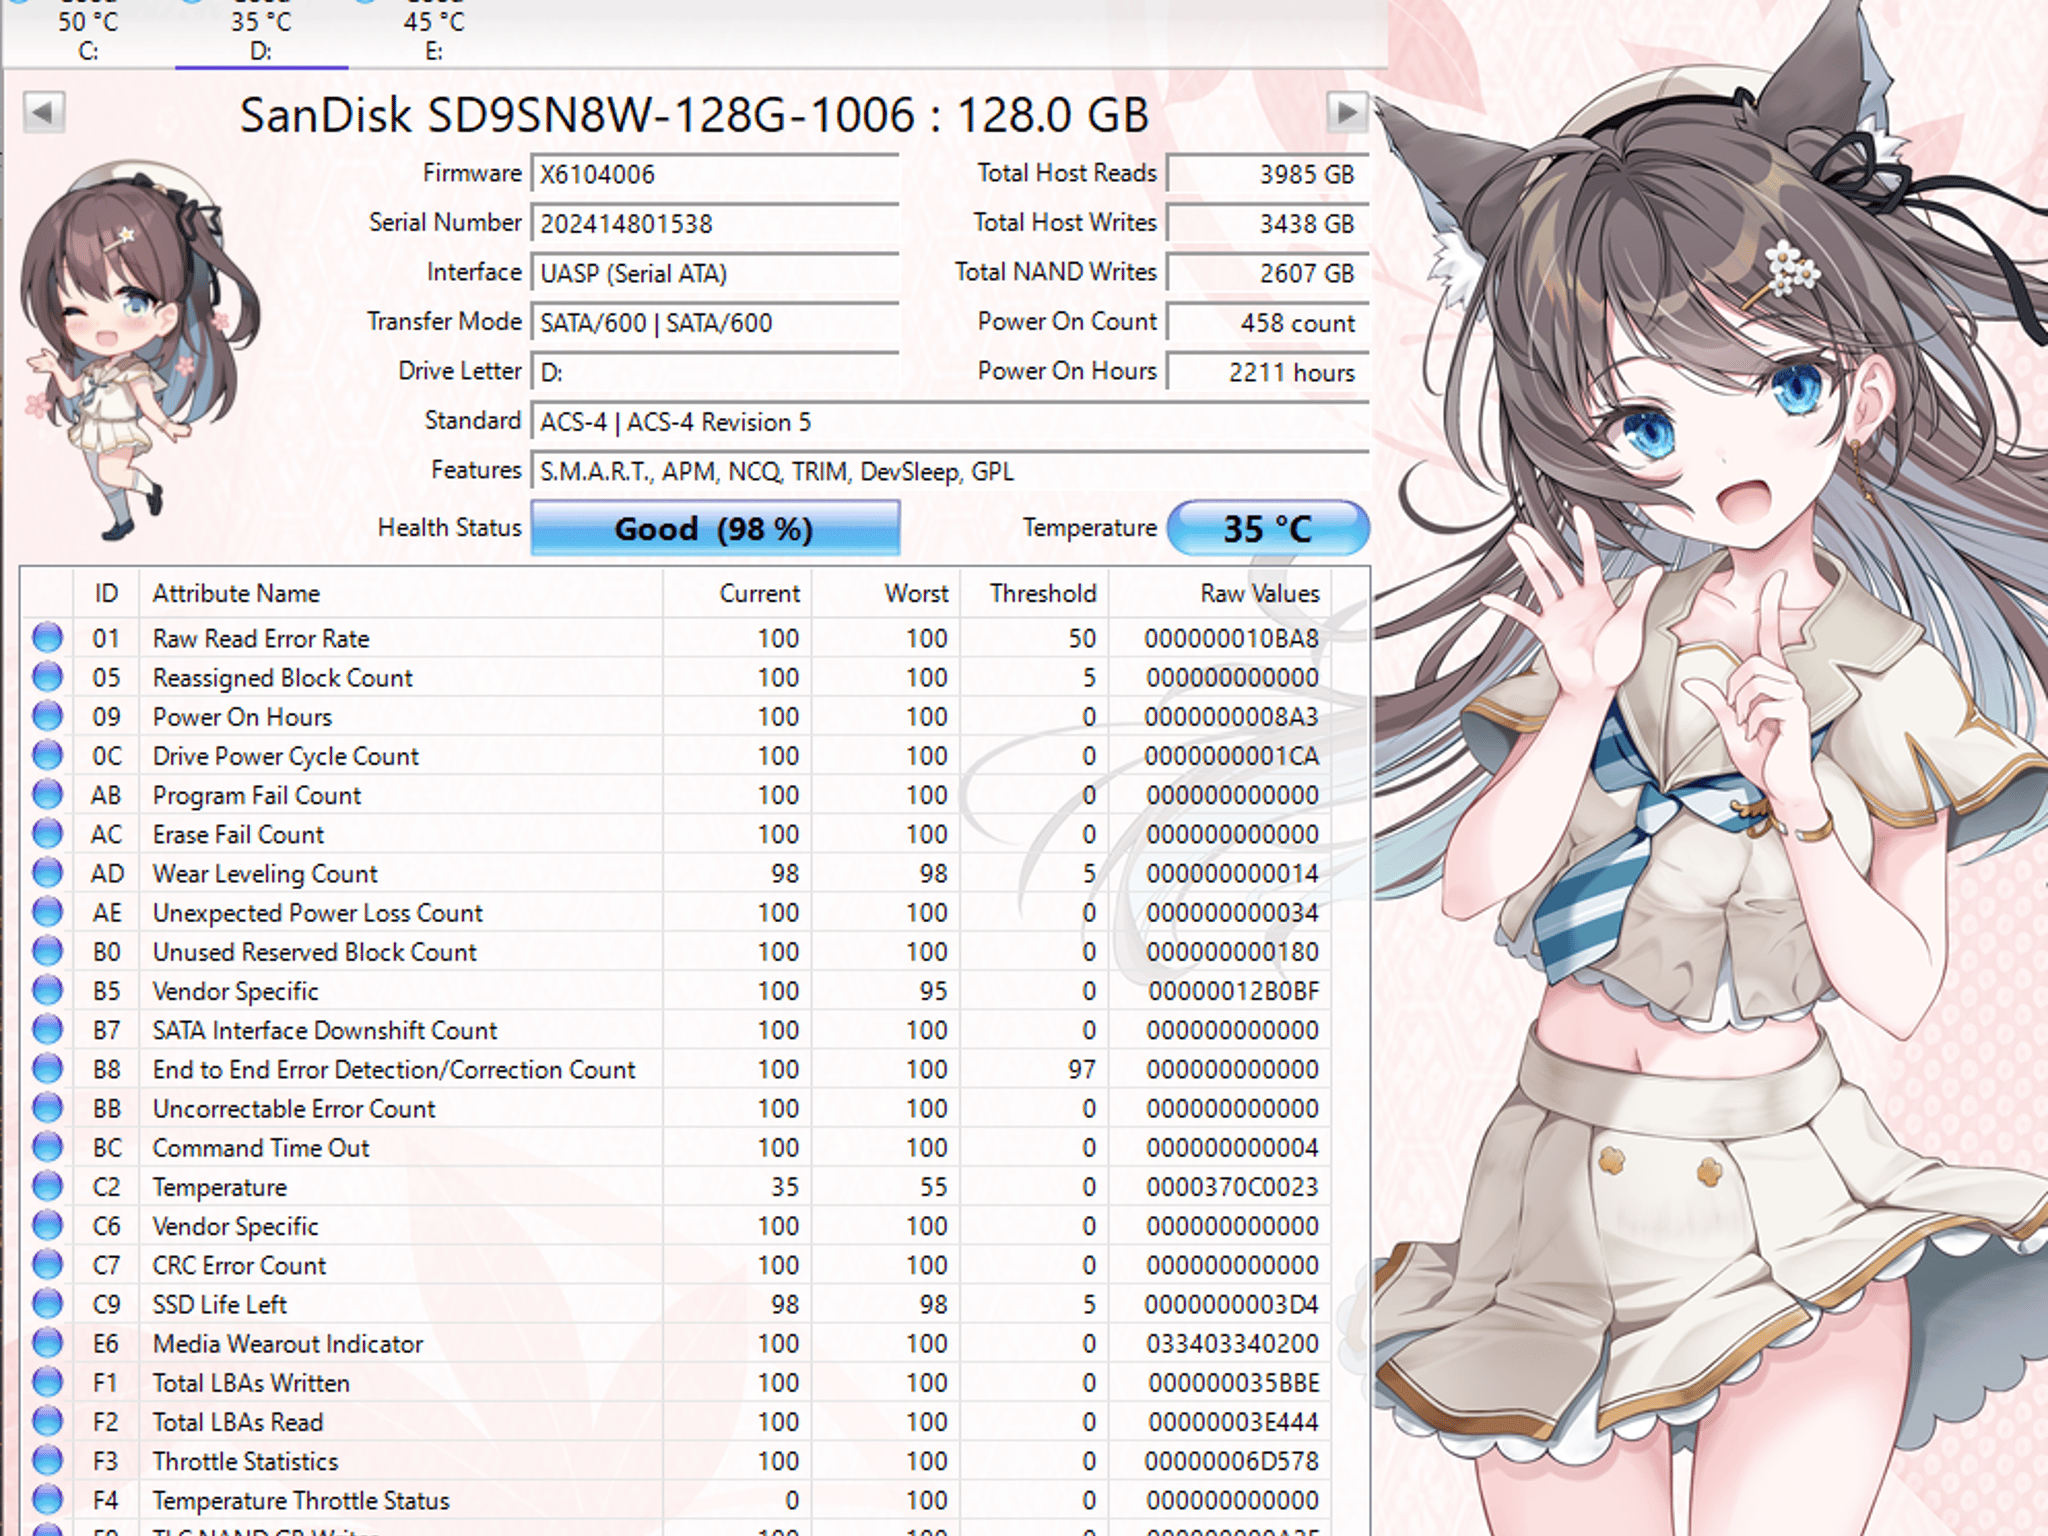Click status orb for Reassigned Block Count

[x=47, y=677]
